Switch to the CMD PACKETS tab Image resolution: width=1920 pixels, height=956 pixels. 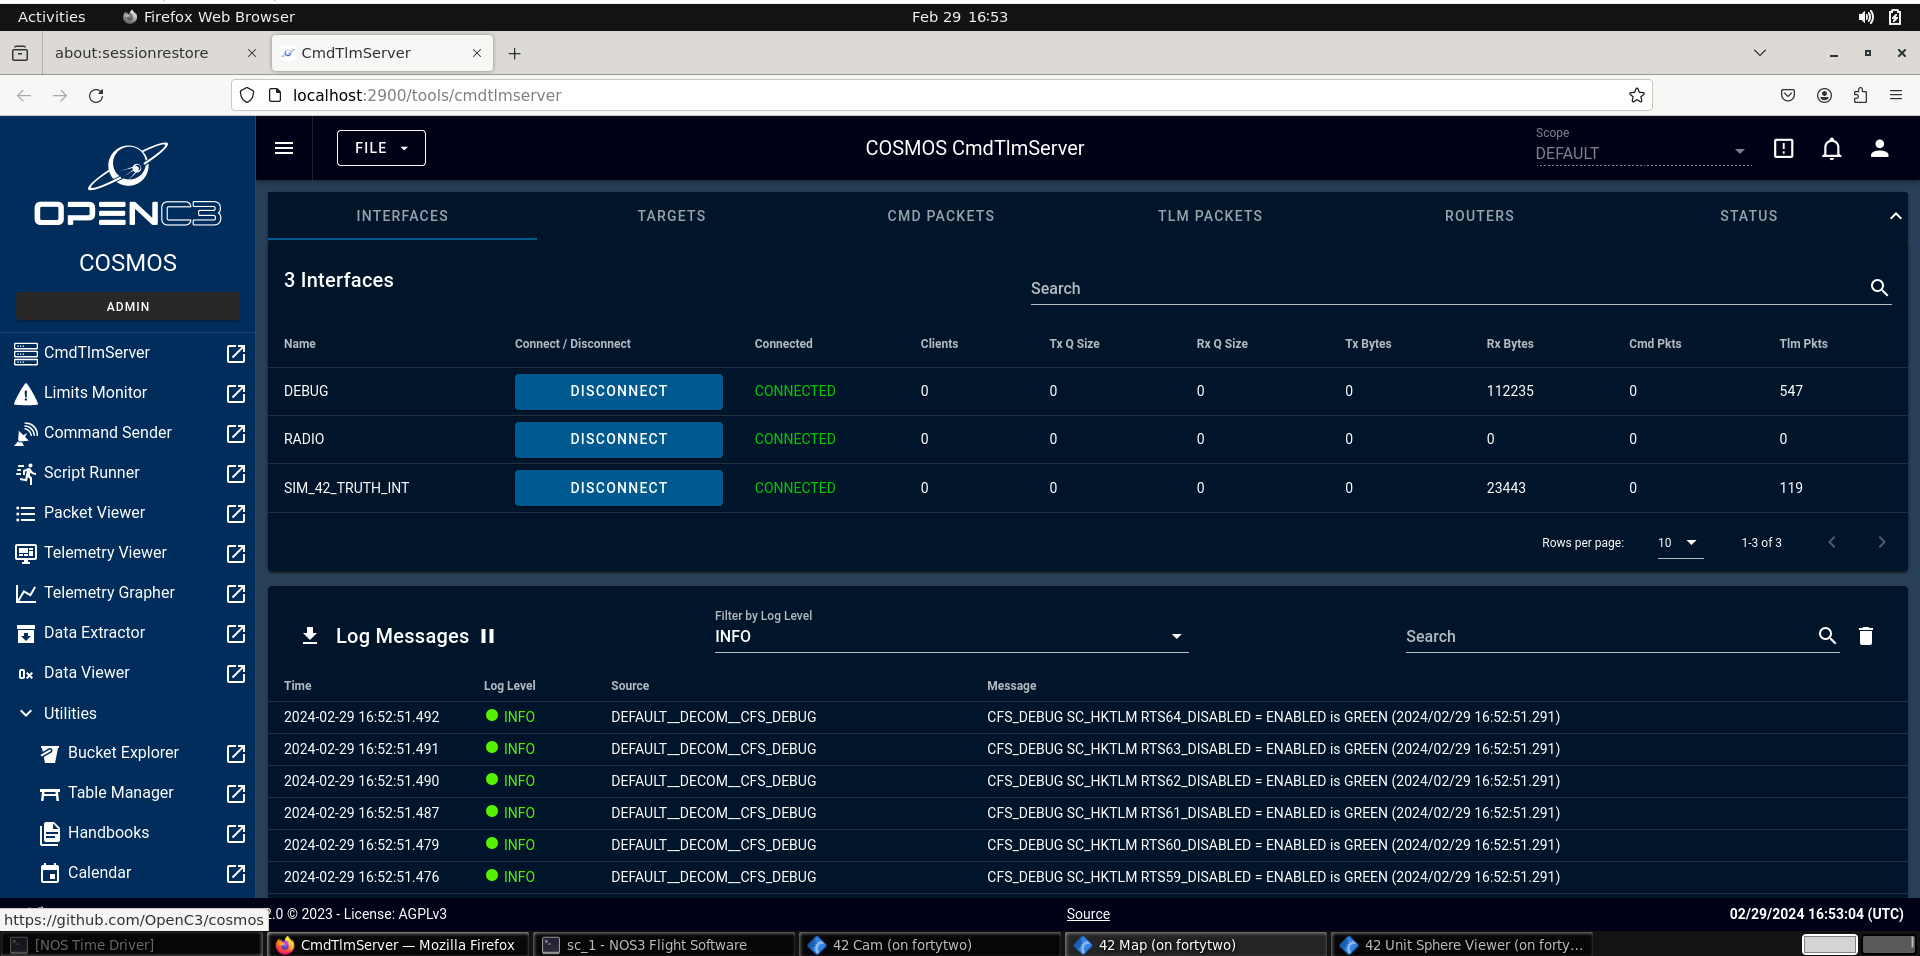[940, 216]
